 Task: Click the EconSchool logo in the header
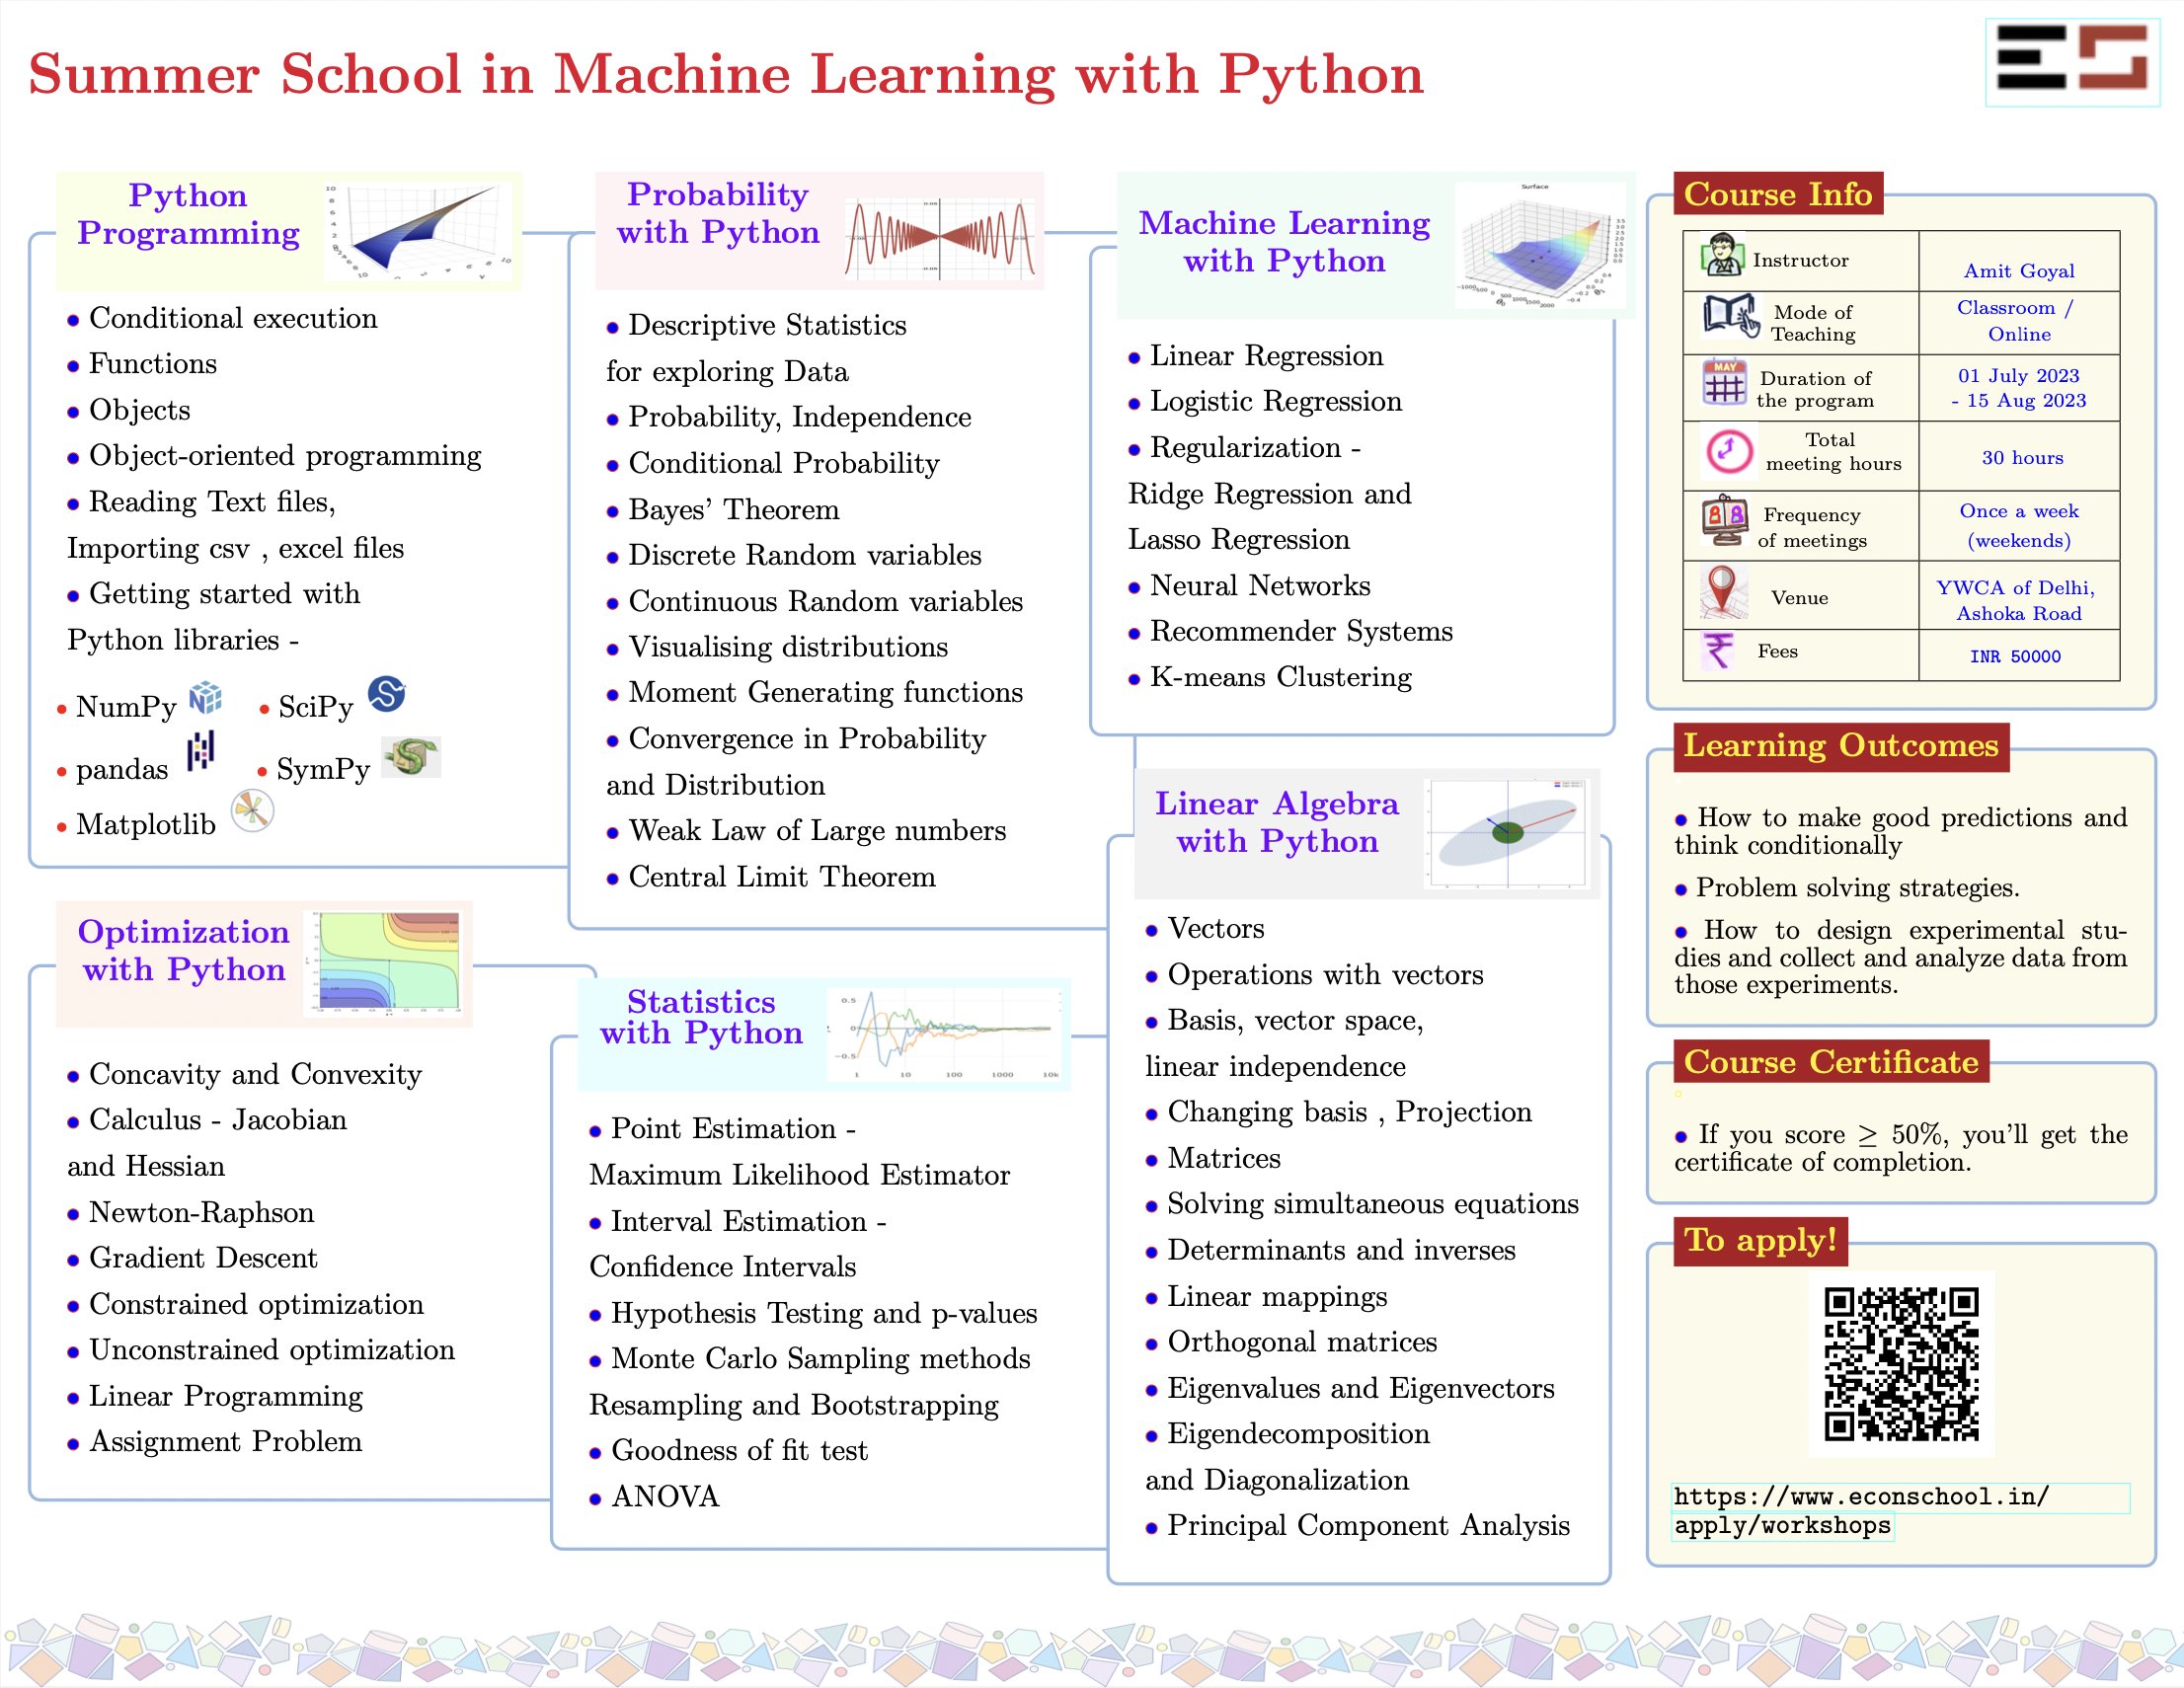pos(2072,61)
